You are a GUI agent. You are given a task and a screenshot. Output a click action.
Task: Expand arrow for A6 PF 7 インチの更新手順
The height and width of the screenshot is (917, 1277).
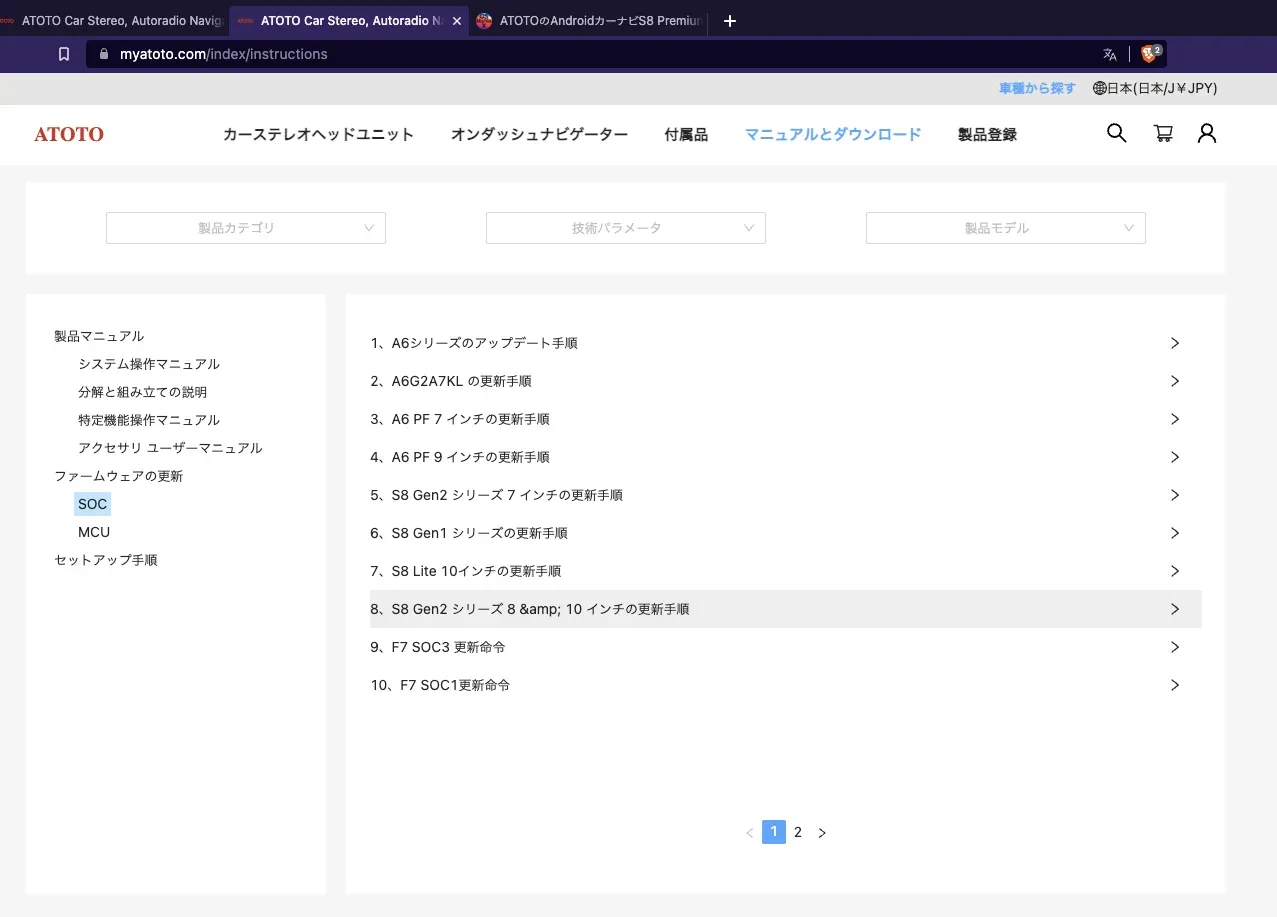(1175, 419)
